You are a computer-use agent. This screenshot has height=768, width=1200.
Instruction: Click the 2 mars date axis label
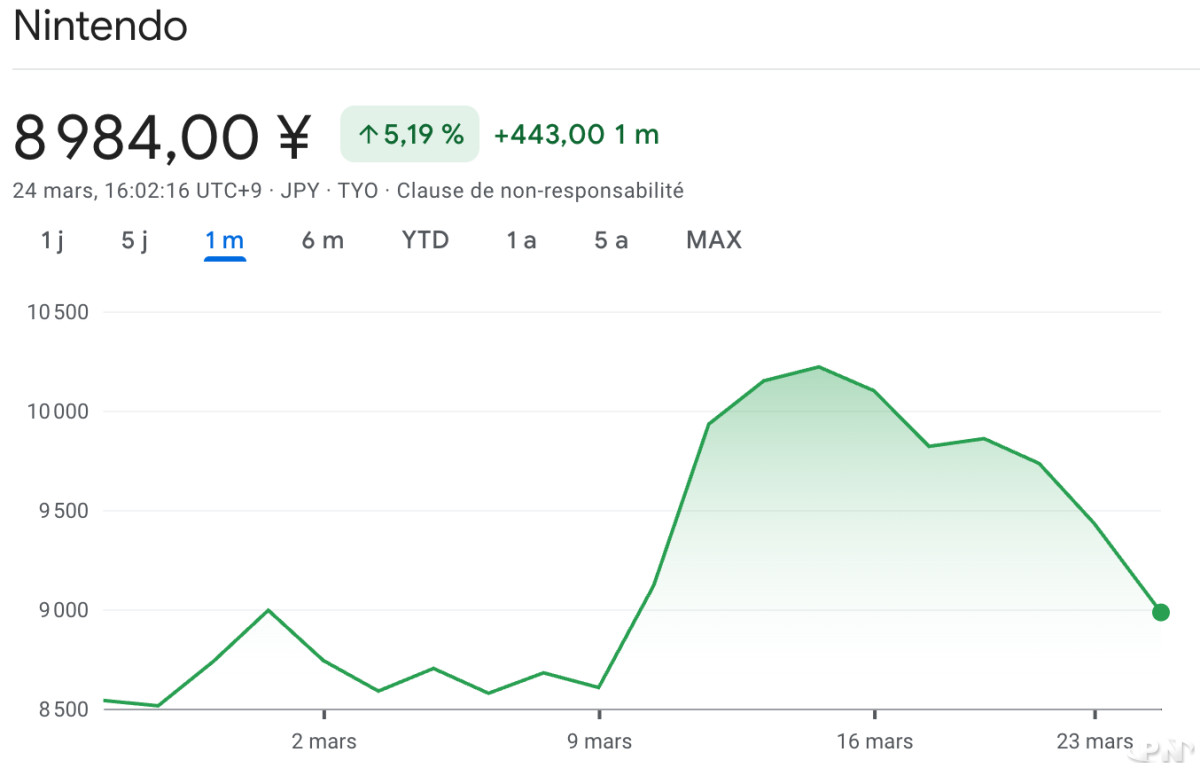click(x=324, y=742)
